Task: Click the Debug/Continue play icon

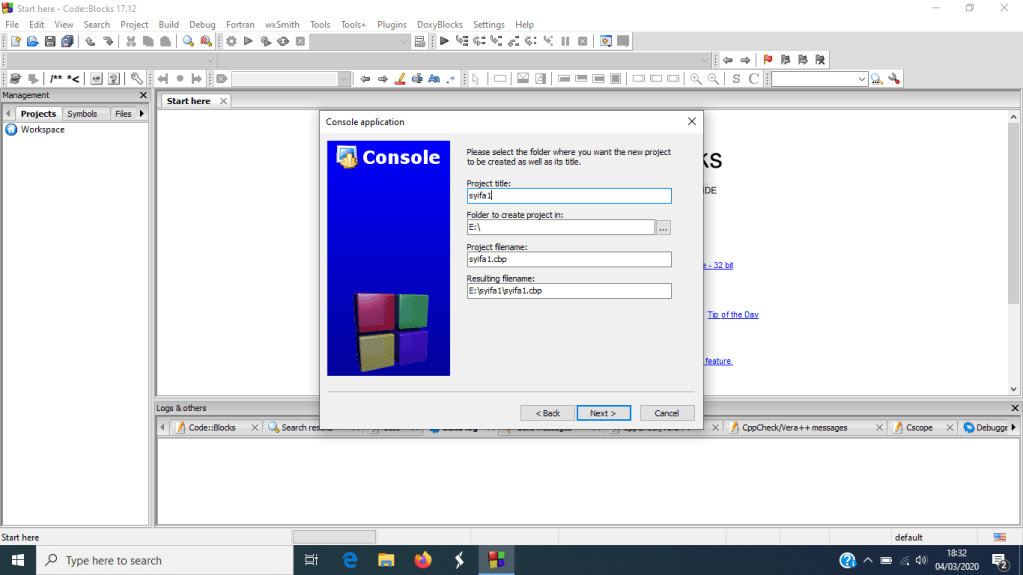Action: (445, 41)
